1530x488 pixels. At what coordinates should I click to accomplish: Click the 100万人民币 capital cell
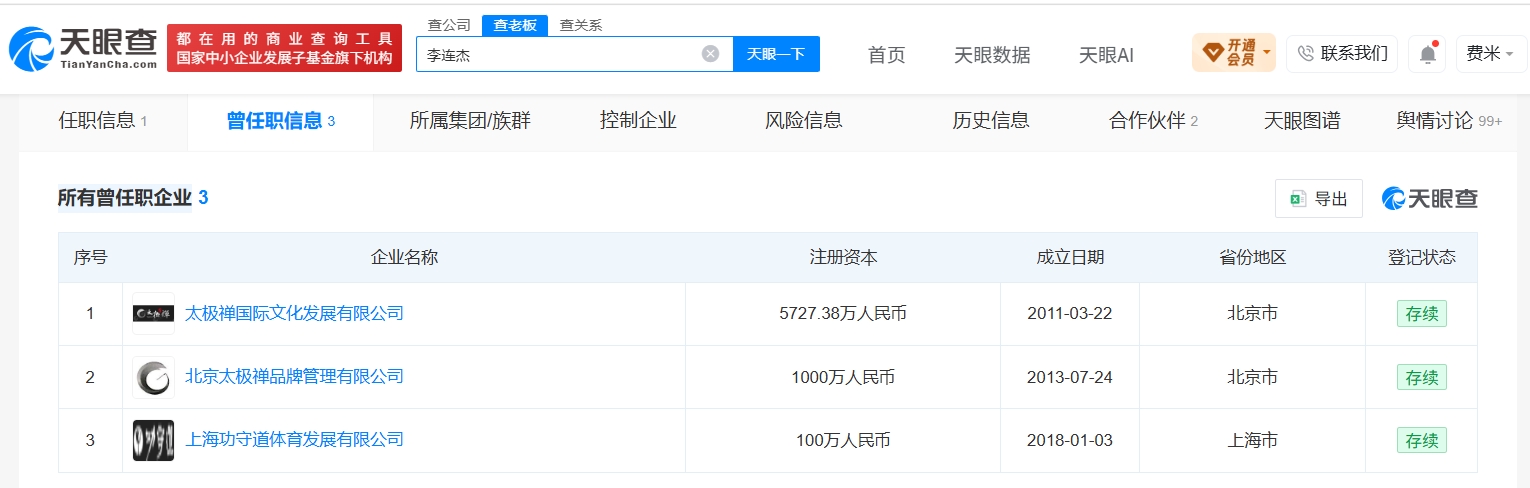[x=843, y=440]
